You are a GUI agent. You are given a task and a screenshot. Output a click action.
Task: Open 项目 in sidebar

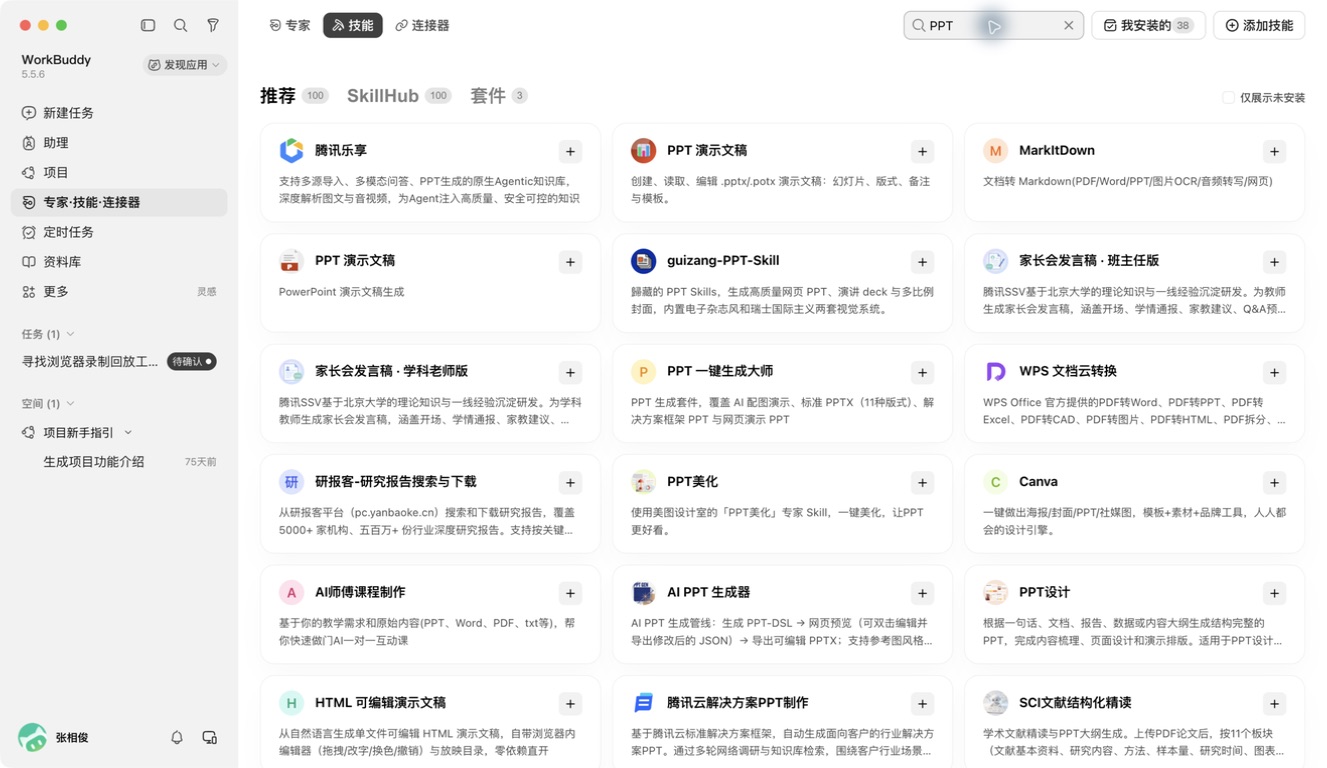119,172
